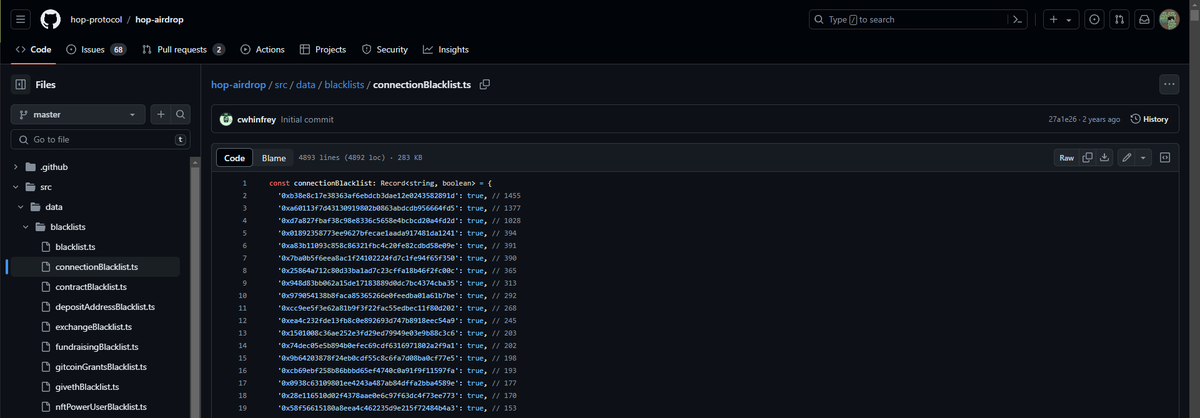Image resolution: width=1200 pixels, height=418 pixels.
Task: Collapse the src folder chevron
Action: [15, 187]
